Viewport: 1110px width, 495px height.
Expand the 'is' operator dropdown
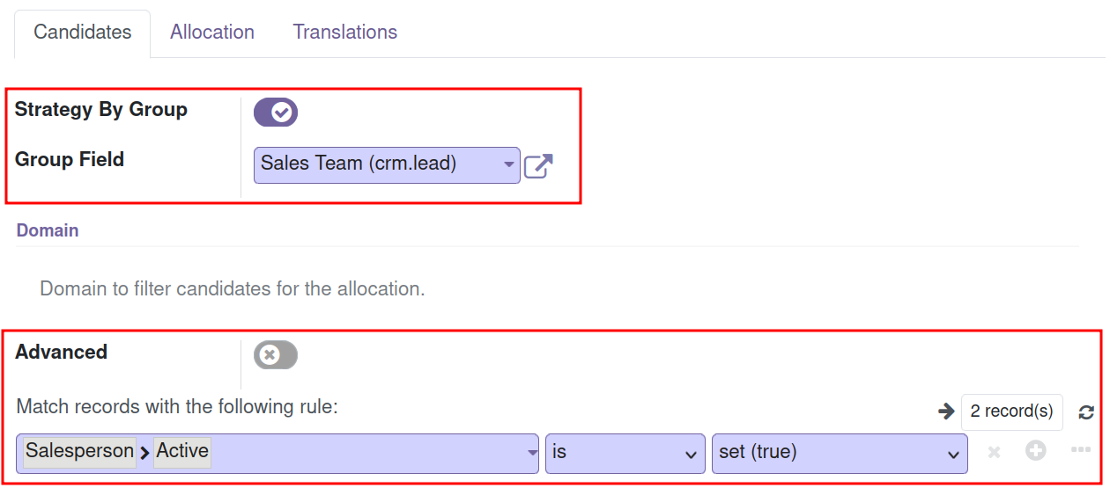tap(625, 454)
